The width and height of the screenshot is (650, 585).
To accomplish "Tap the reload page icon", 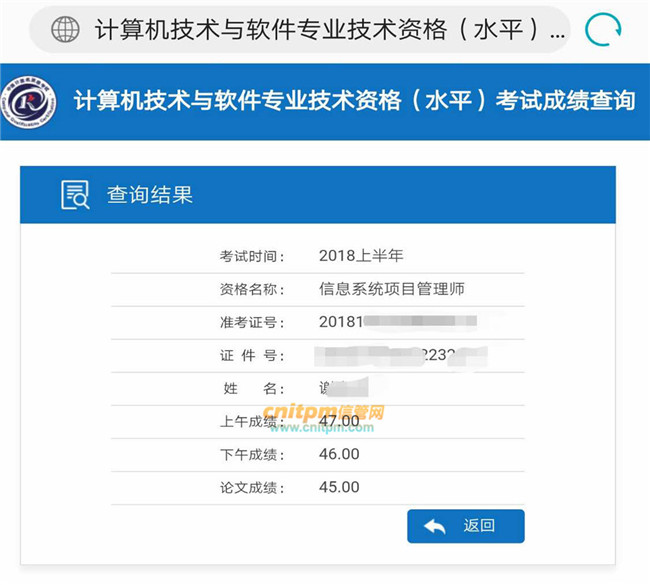I will 603,30.
